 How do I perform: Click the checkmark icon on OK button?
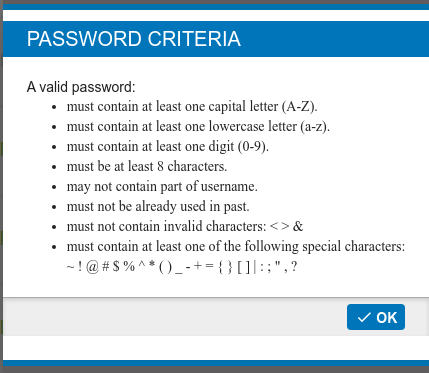tap(364, 317)
